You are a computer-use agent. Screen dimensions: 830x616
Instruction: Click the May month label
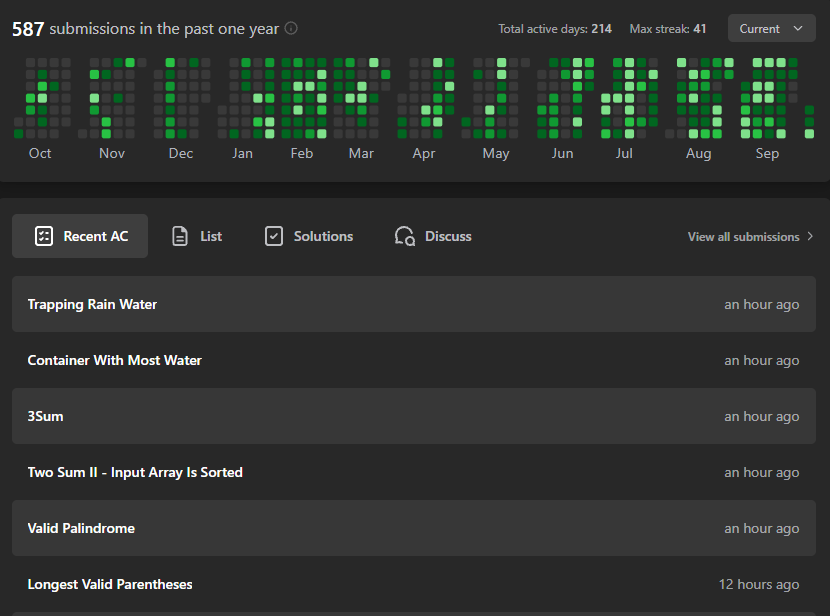(495, 154)
